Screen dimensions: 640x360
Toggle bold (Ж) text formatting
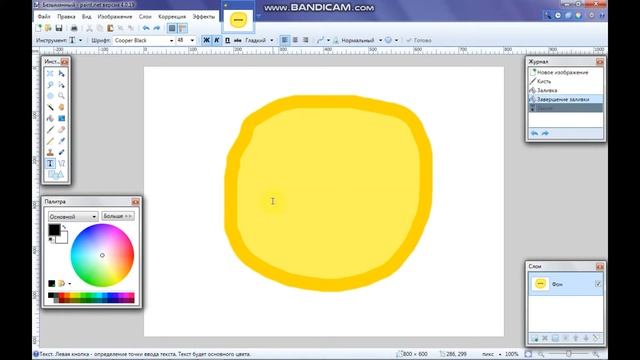point(206,40)
